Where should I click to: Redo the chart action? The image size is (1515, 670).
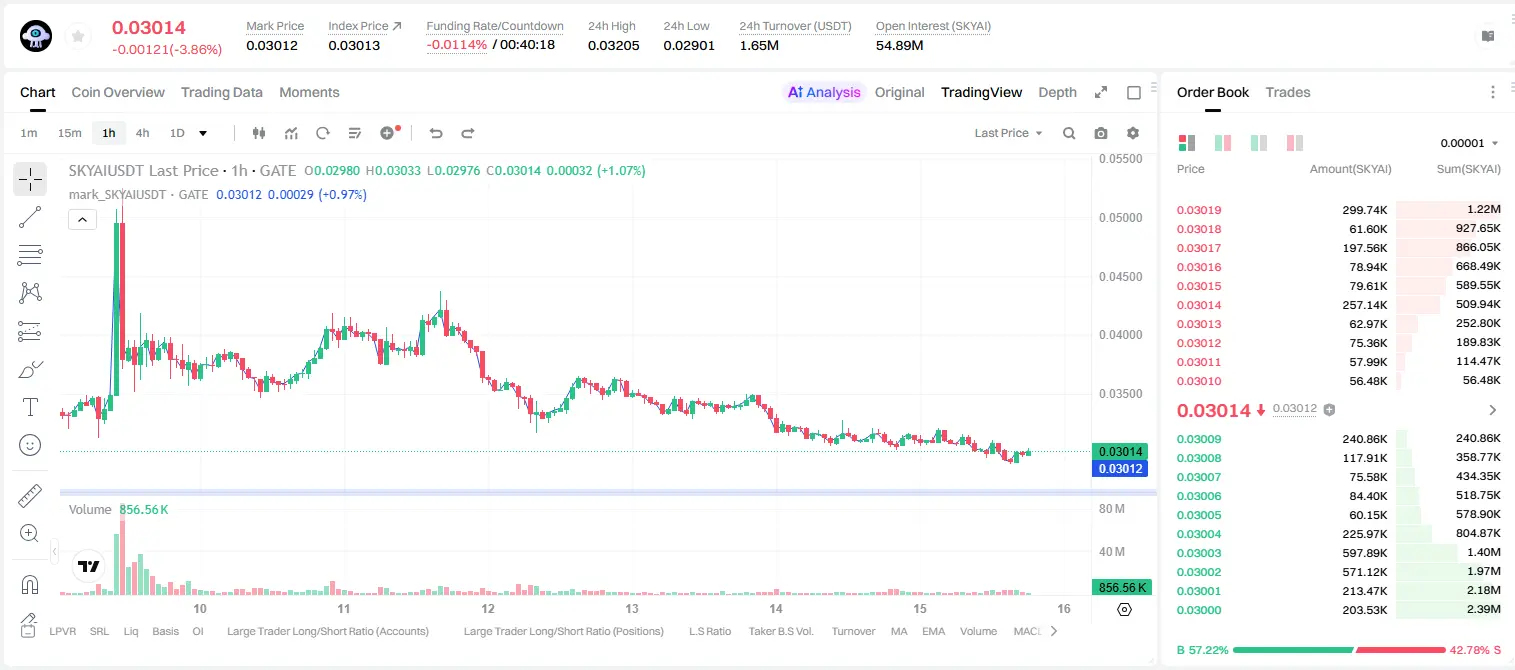467,133
